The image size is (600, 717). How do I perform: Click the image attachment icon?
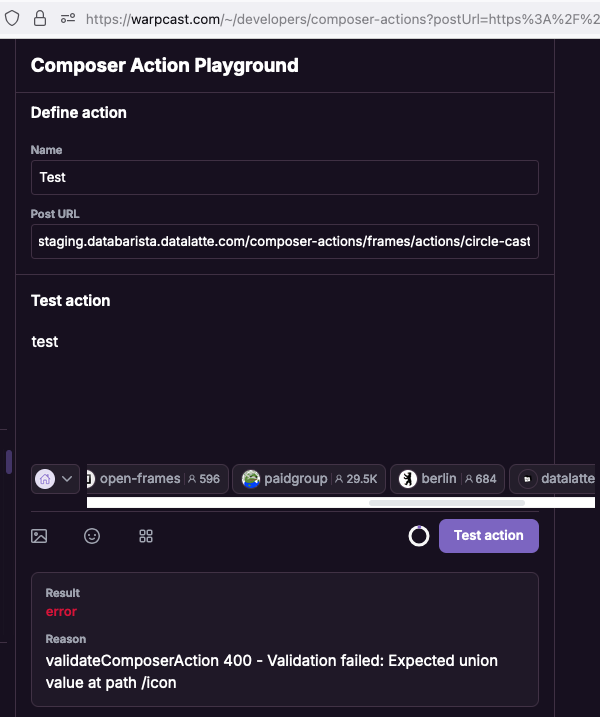39,536
